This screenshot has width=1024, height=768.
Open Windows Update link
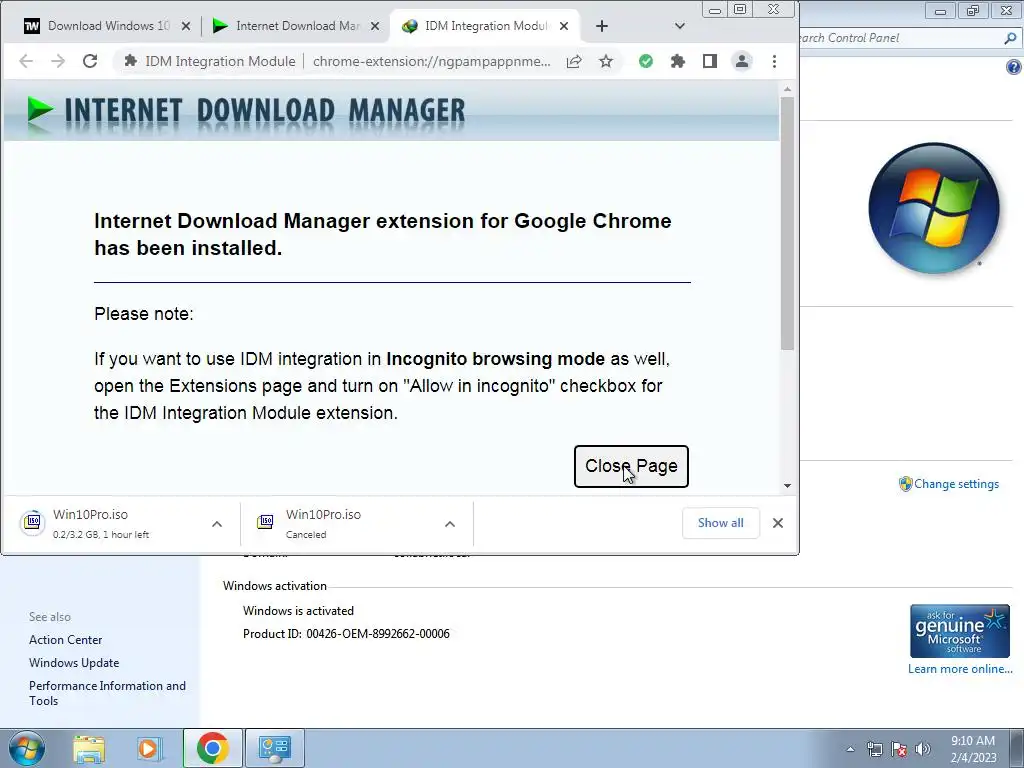pyautogui.click(x=74, y=663)
